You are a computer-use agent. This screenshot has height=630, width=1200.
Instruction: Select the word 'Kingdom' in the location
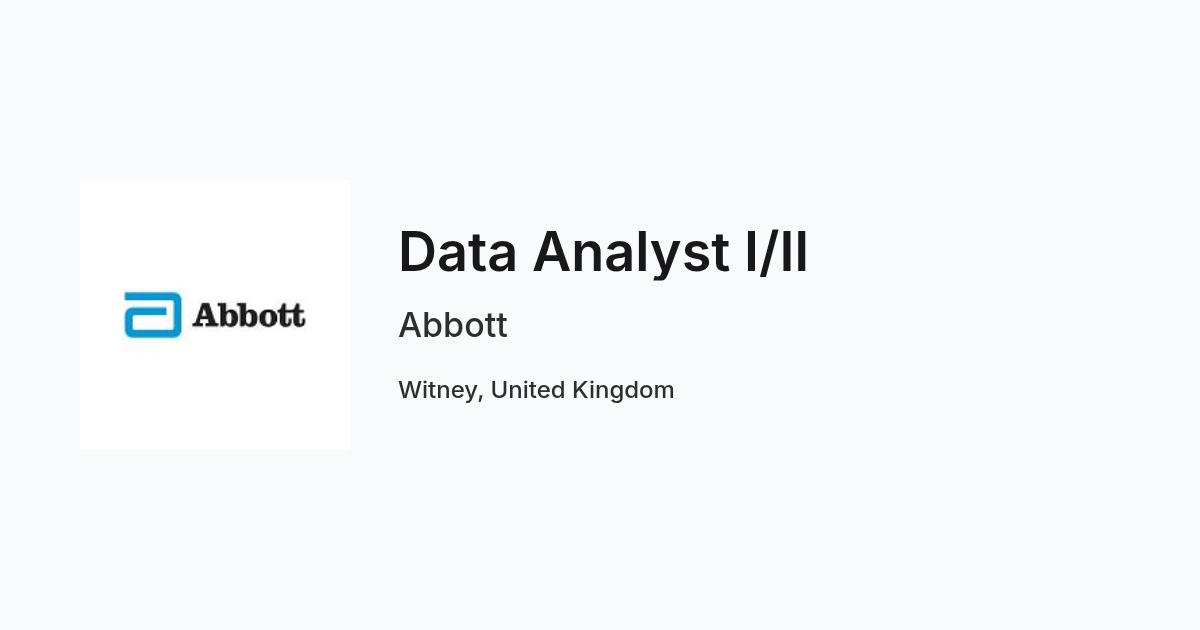click(x=623, y=390)
